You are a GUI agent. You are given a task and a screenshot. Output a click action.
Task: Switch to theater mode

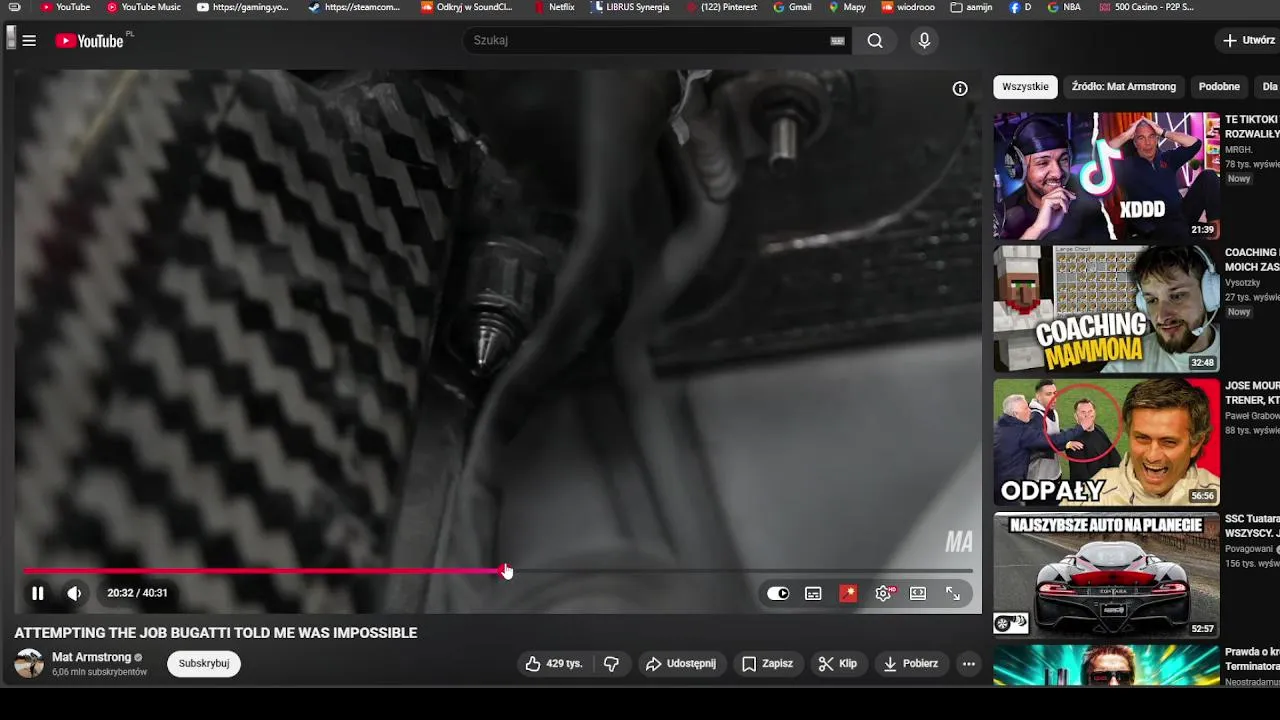918,593
